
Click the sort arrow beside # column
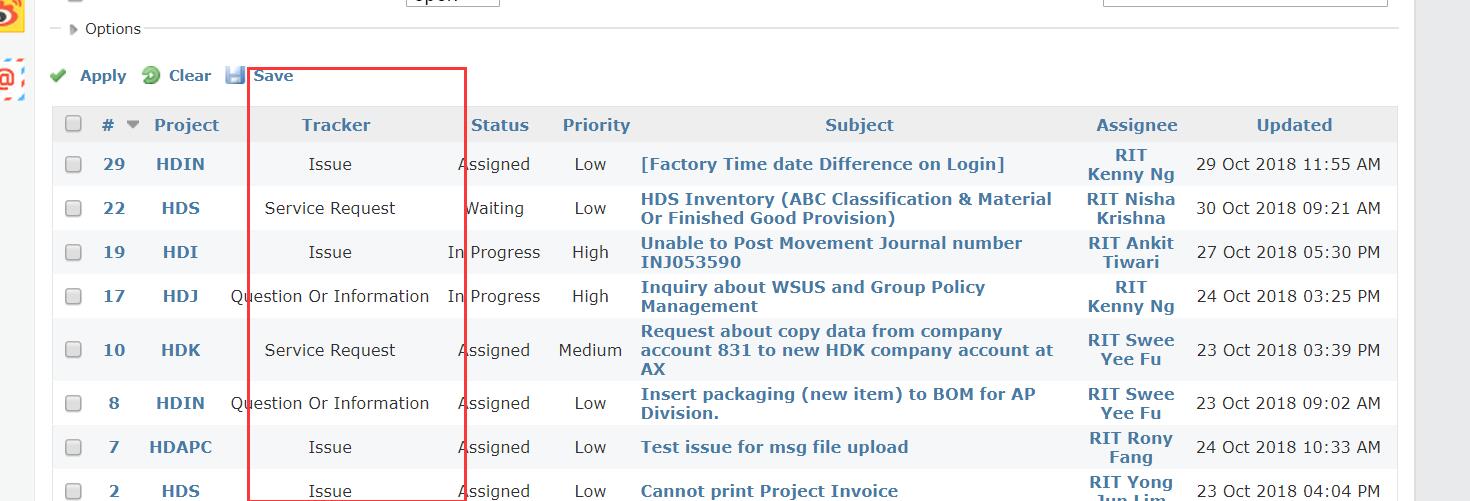(133, 125)
